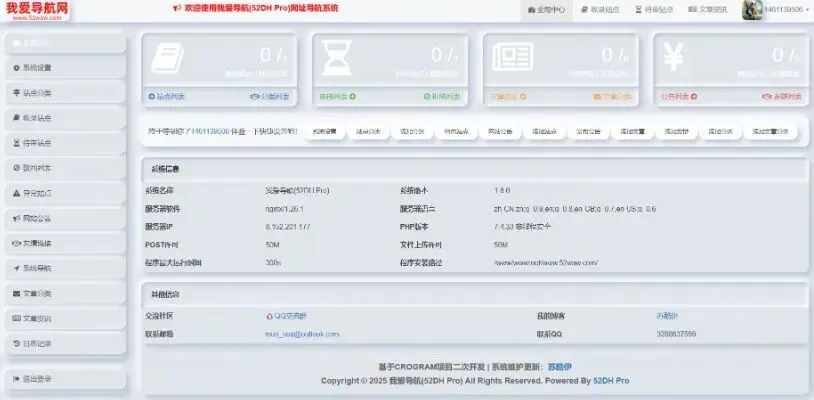Open 文章资讯 in the left sidebar

pos(65,319)
